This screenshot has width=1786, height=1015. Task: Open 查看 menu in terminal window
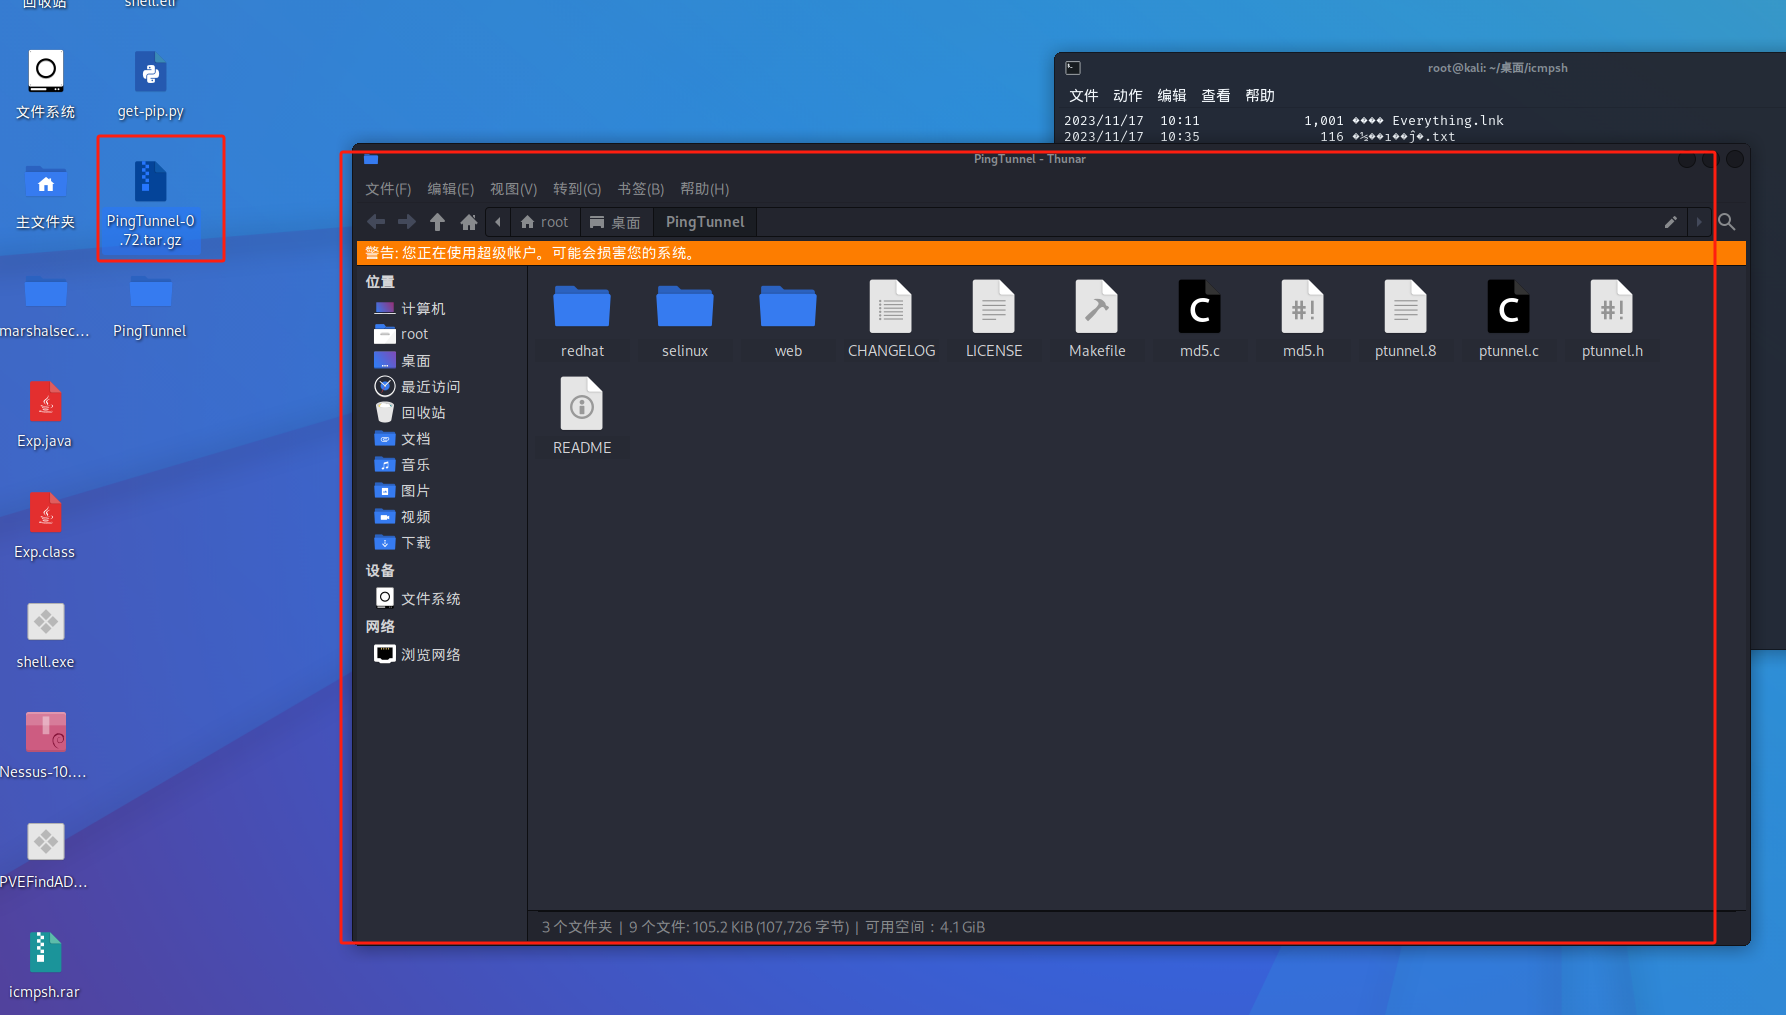(1215, 96)
